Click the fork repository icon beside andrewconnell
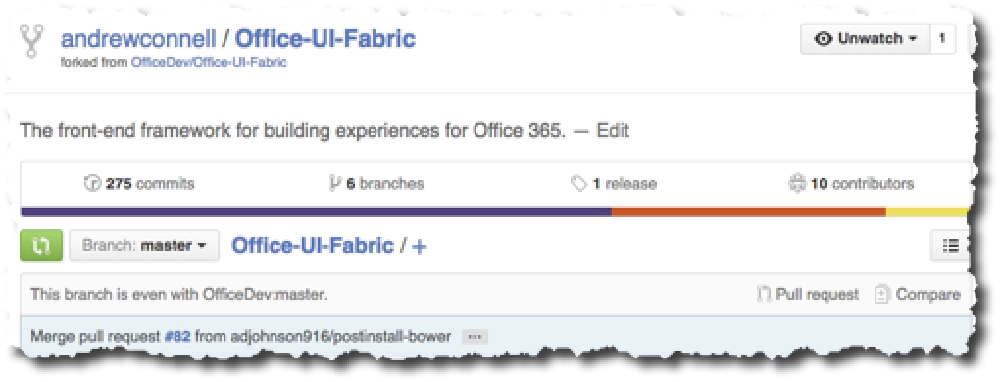Screen dimensions: 1000x382 pyautogui.click(x=31, y=41)
